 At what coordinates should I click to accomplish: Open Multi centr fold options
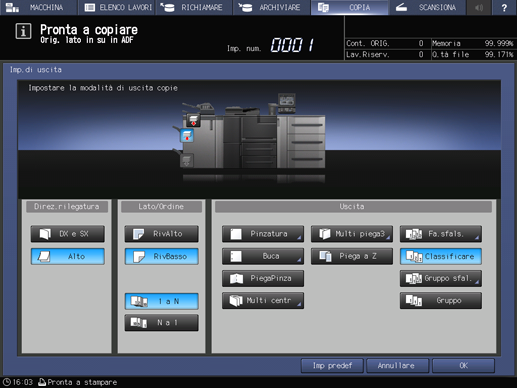pyautogui.click(x=263, y=301)
